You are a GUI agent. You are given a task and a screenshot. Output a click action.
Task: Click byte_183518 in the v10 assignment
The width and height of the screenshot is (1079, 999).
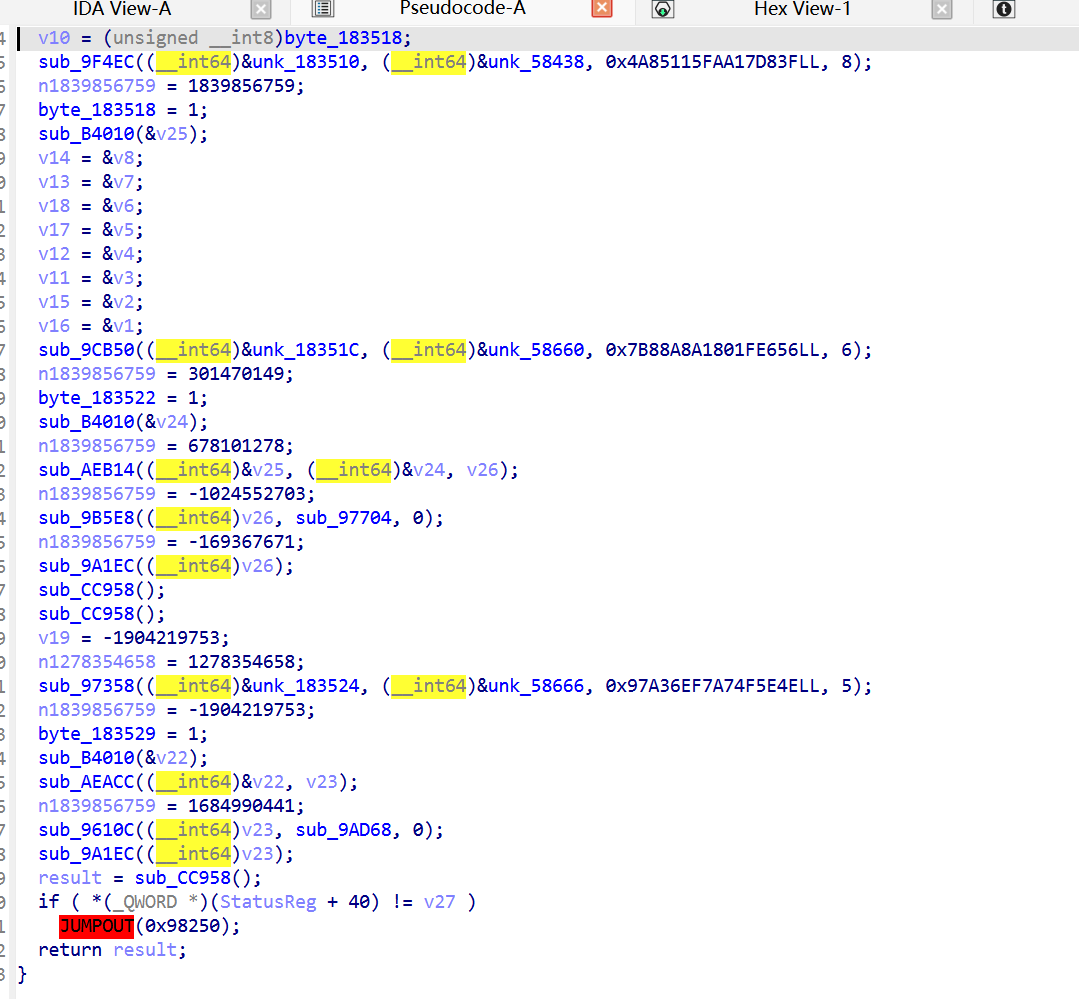click(343, 38)
